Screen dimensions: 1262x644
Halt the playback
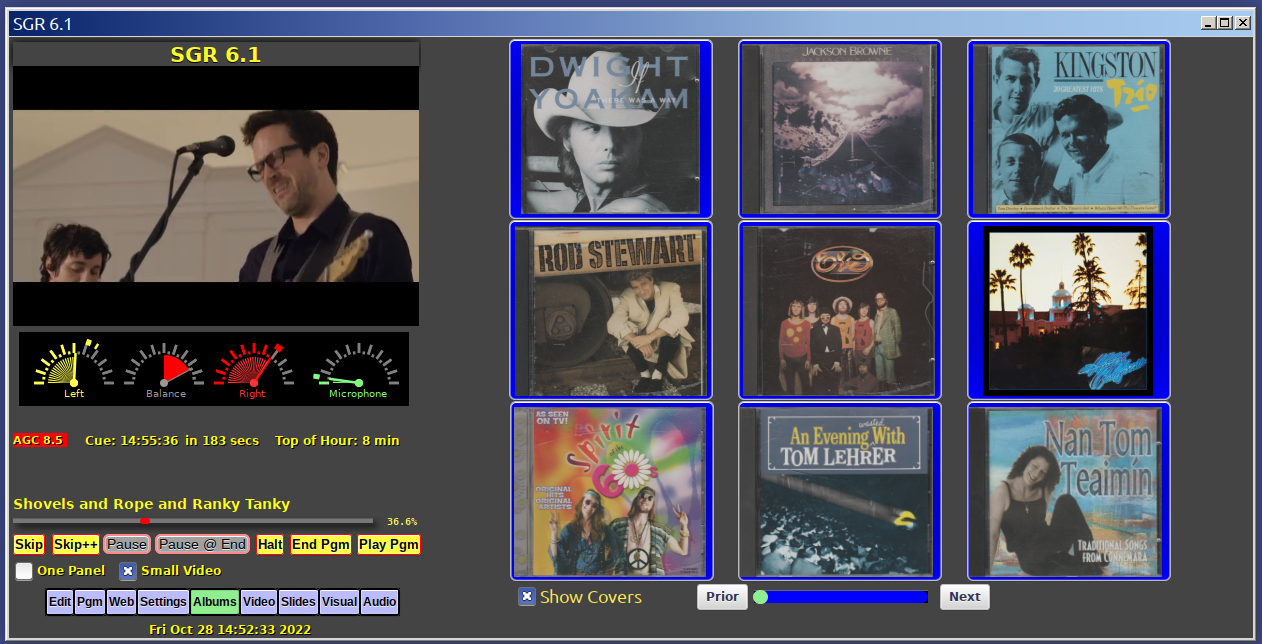tap(270, 545)
